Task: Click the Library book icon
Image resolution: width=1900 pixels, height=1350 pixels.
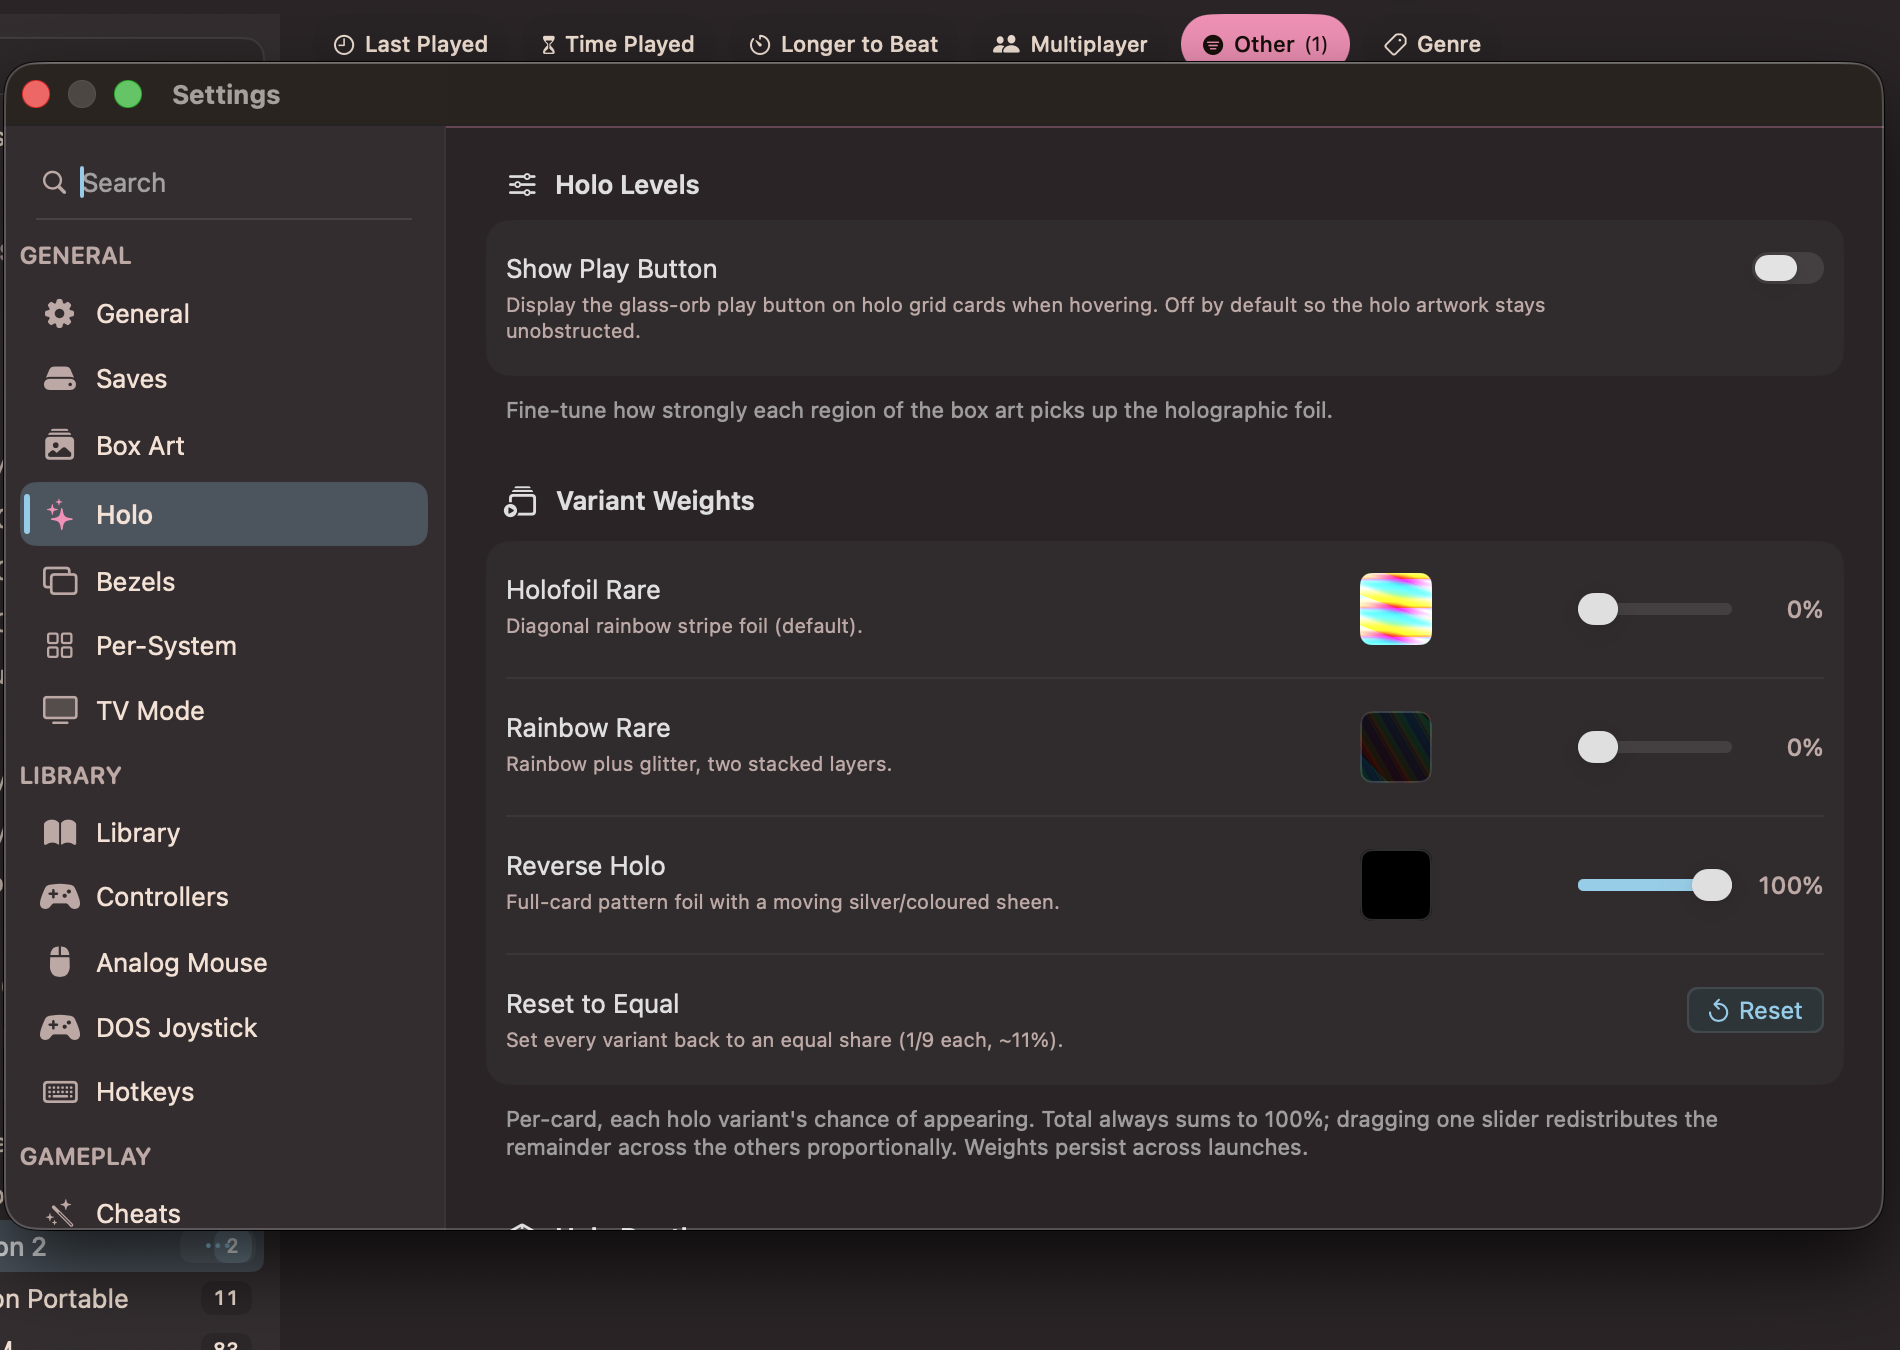Action: point(60,832)
